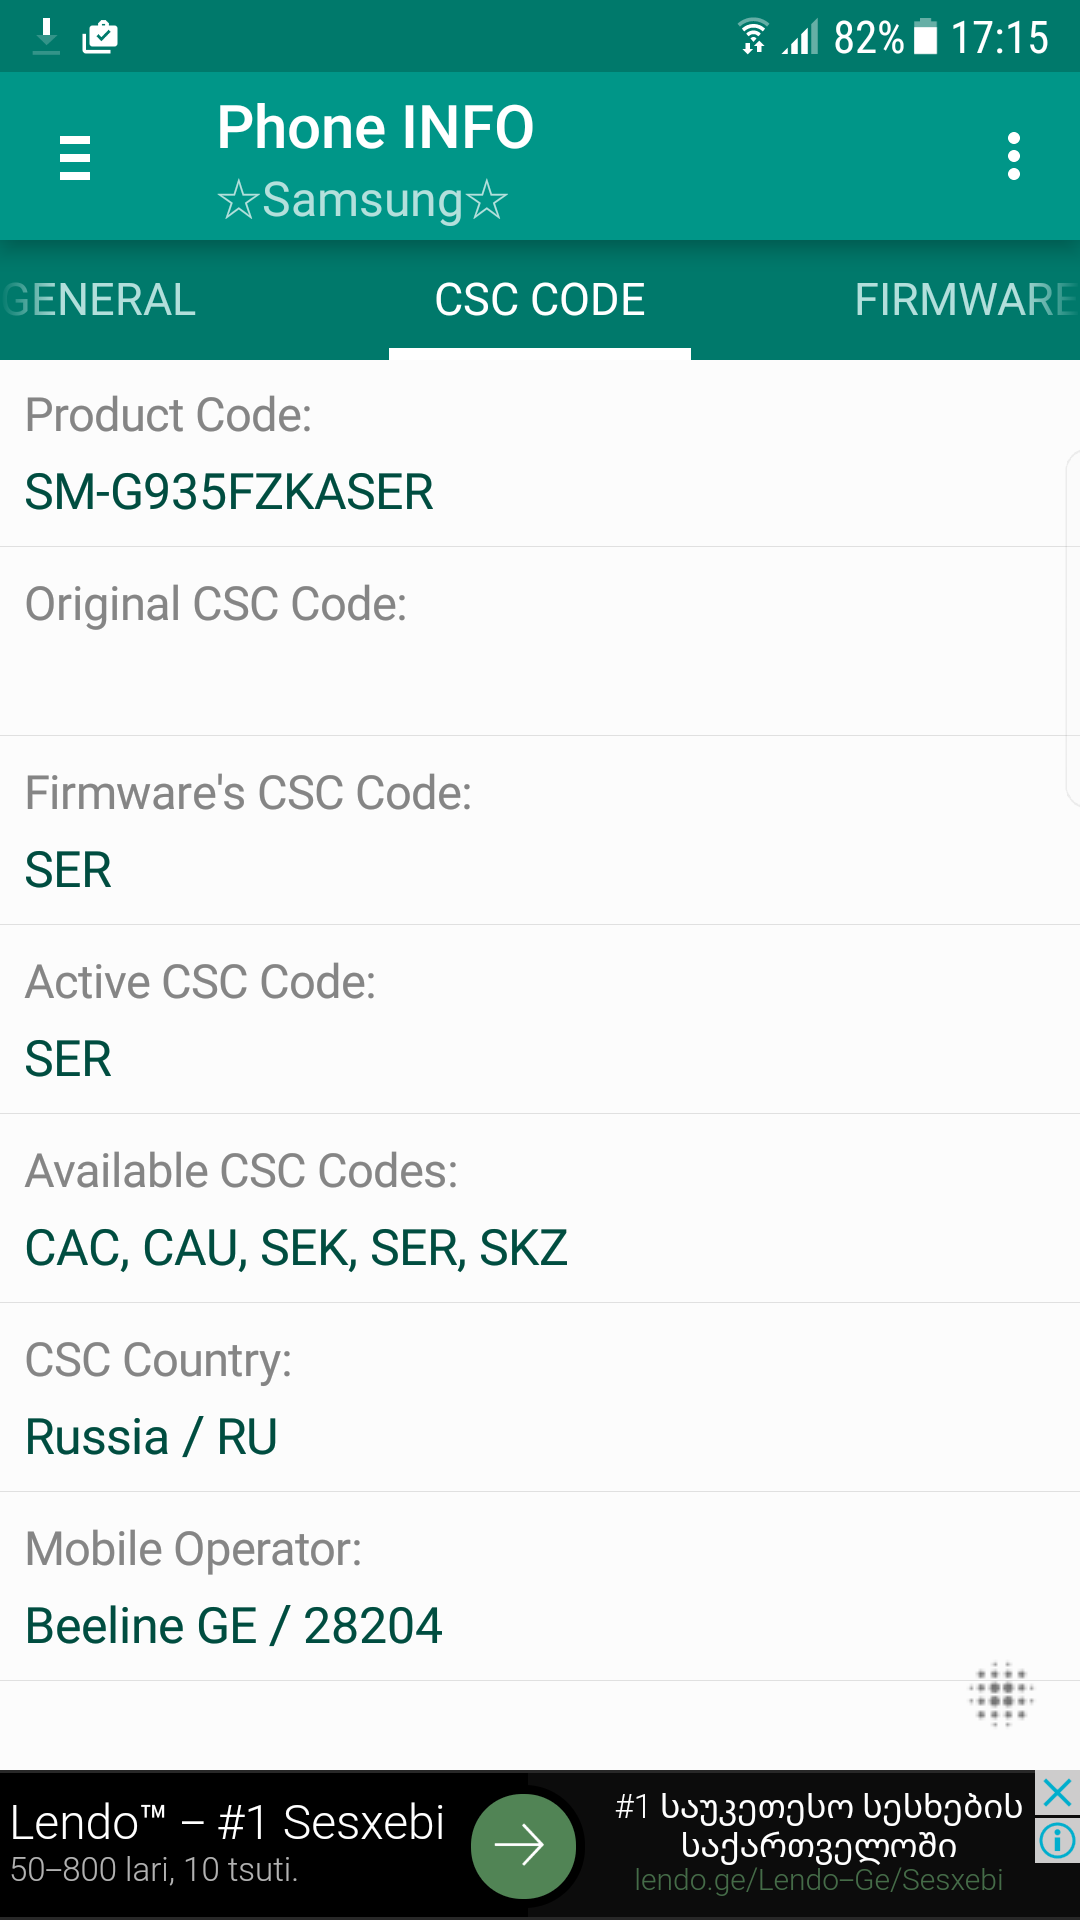The height and width of the screenshot is (1920, 1080).
Task: Tap the ad info icon
Action: click(x=1057, y=1840)
